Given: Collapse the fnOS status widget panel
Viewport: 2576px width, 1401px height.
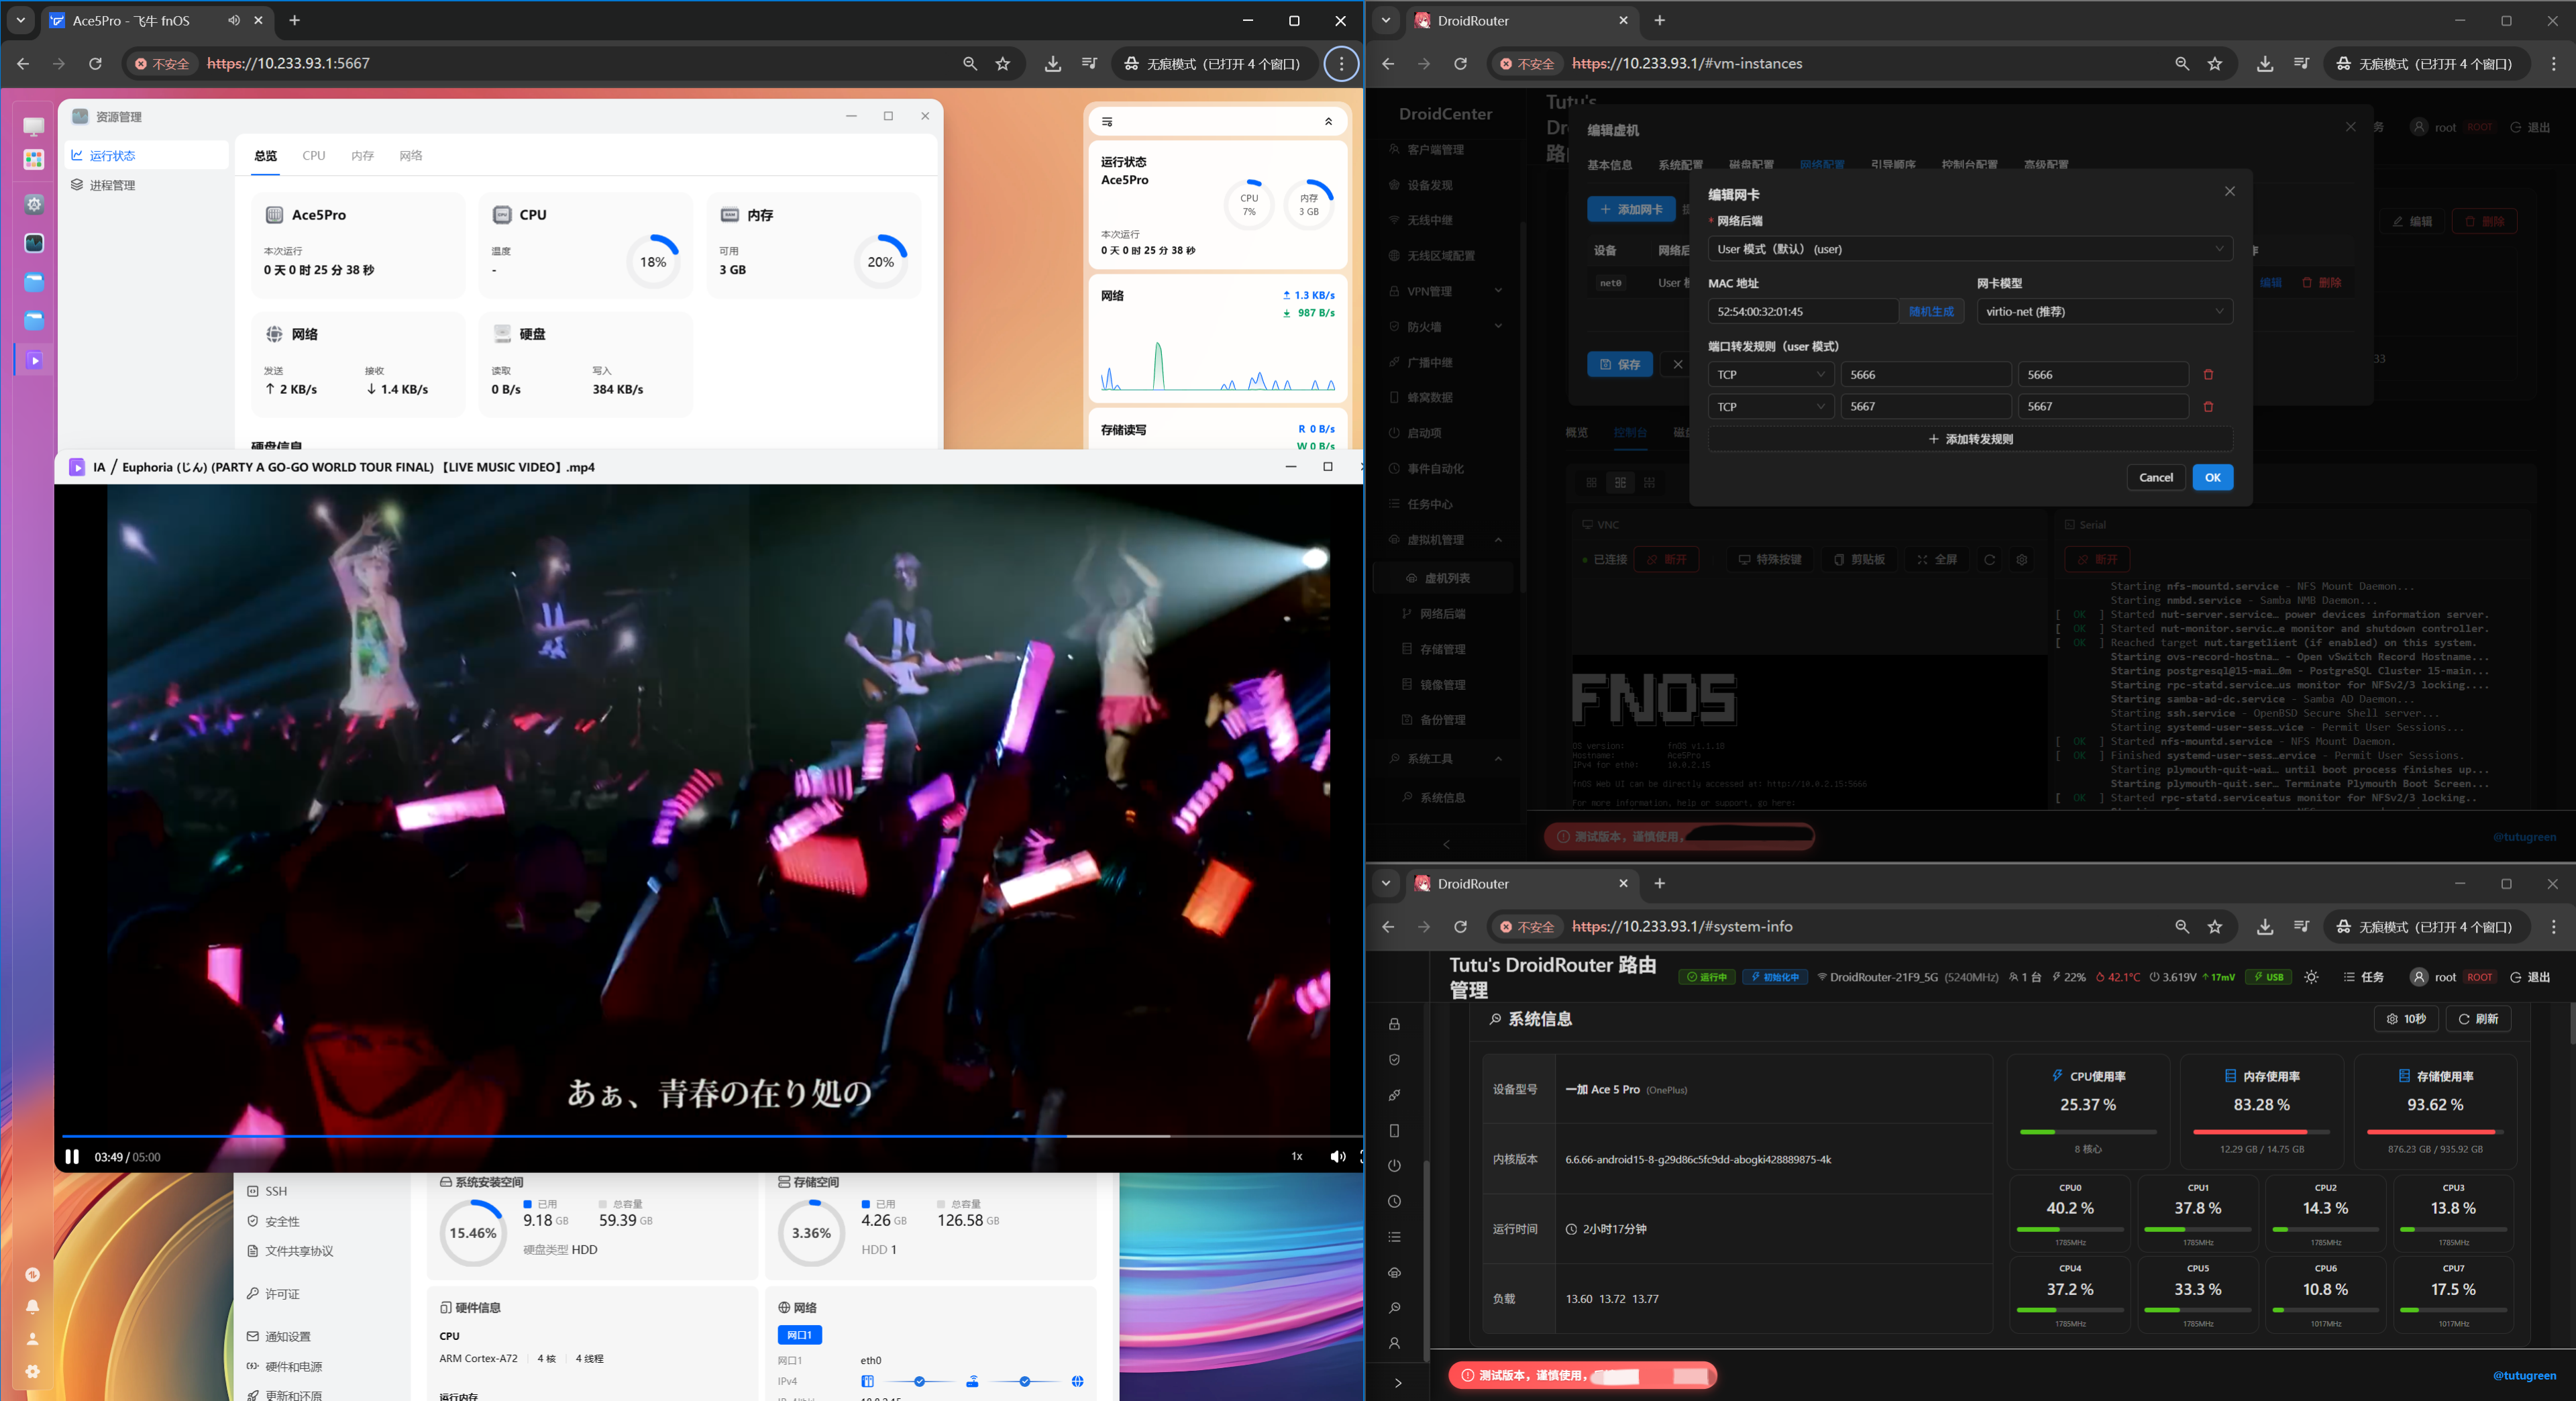Looking at the screenshot, I should (x=1328, y=122).
